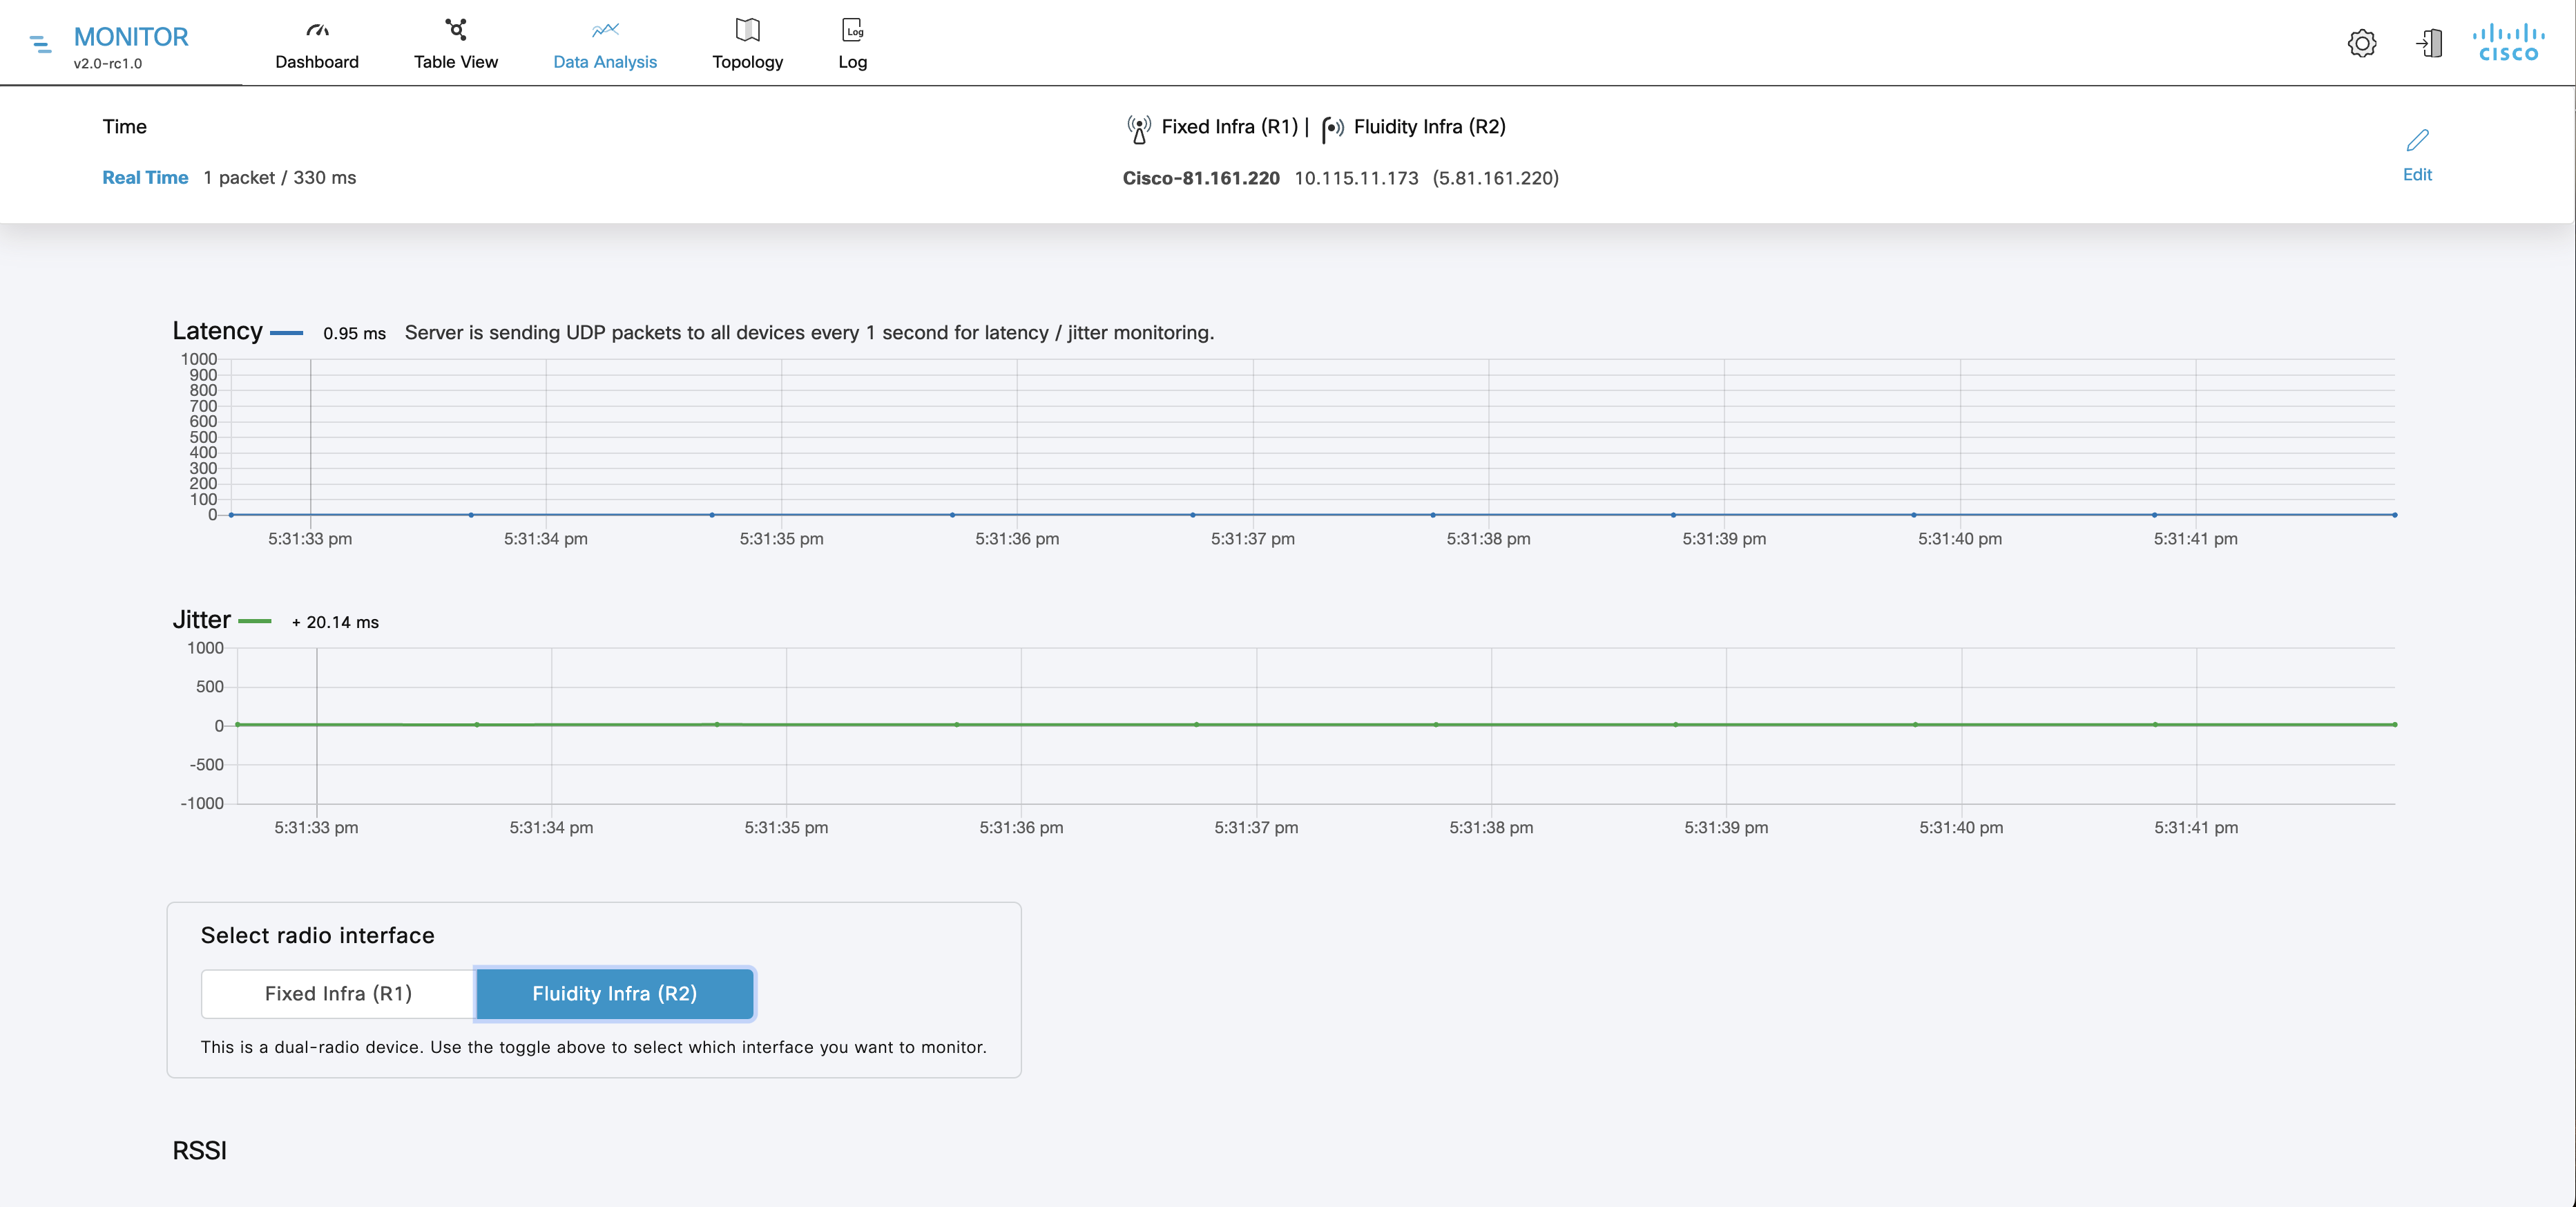This screenshot has width=2576, height=1207.
Task: Click the + 20.14 ms jitter value
Action: click(x=335, y=622)
